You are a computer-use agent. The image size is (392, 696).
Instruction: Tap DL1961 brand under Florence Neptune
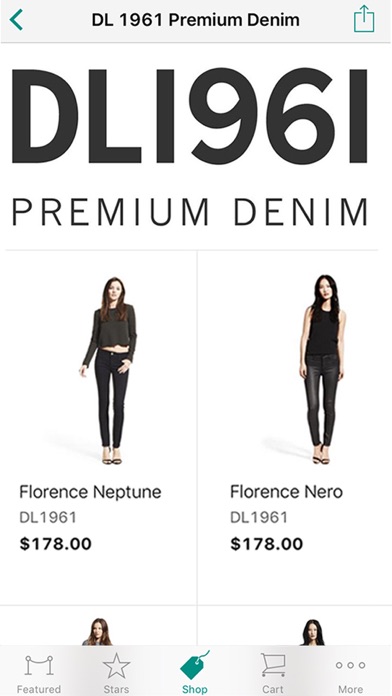tap(48, 518)
